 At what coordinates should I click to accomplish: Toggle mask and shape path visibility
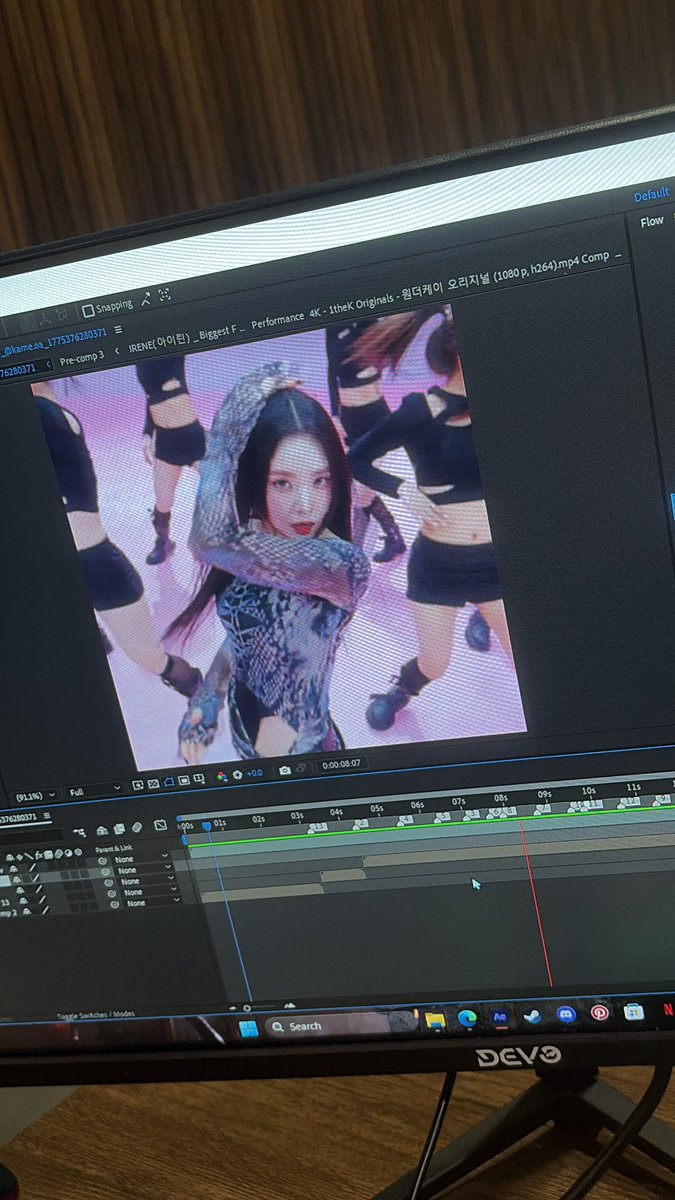[169, 781]
